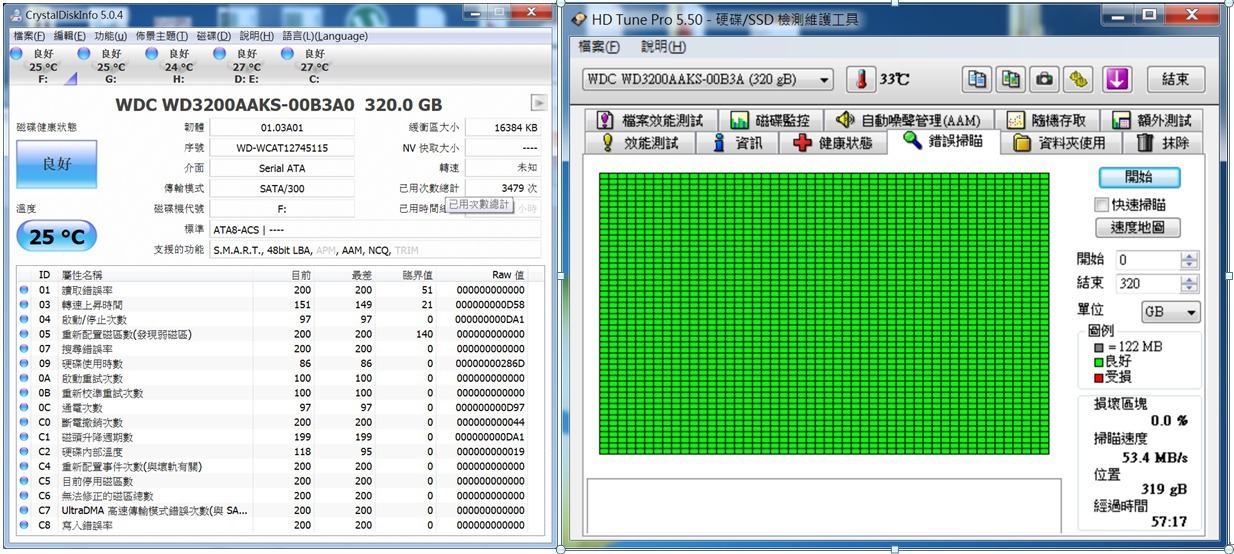Open 編輯 menu in CrystalDiskInfo
Image resolution: width=1234 pixels, height=554 pixels.
pyautogui.click(x=70, y=36)
